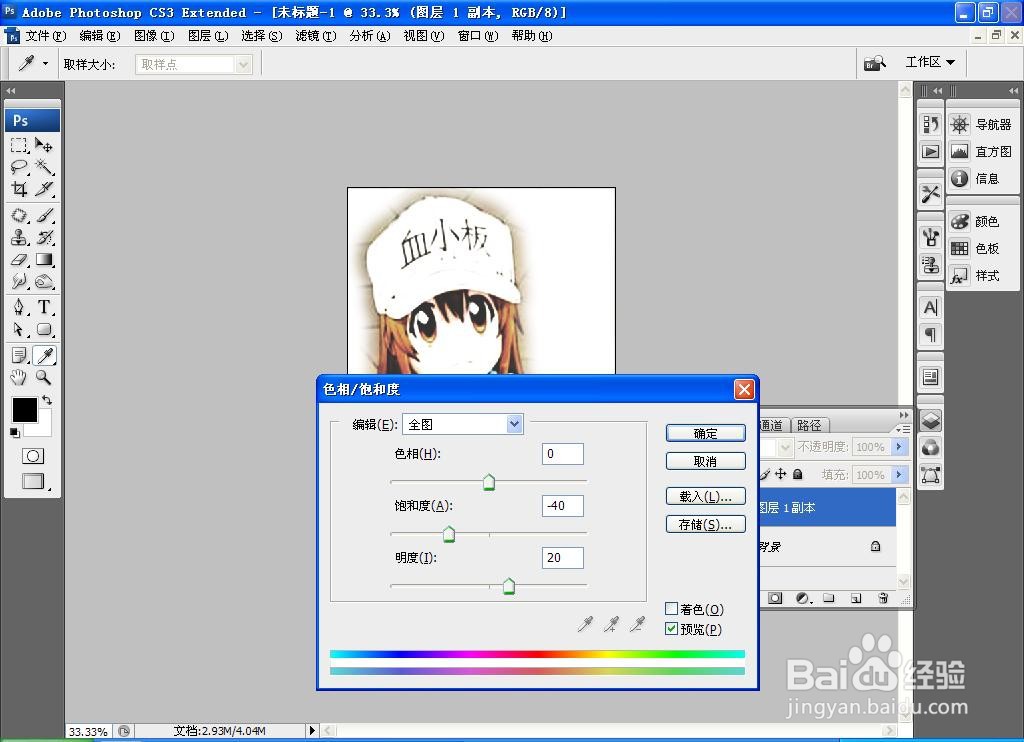Toggle lock image pixels in Layers panel

click(x=765, y=474)
